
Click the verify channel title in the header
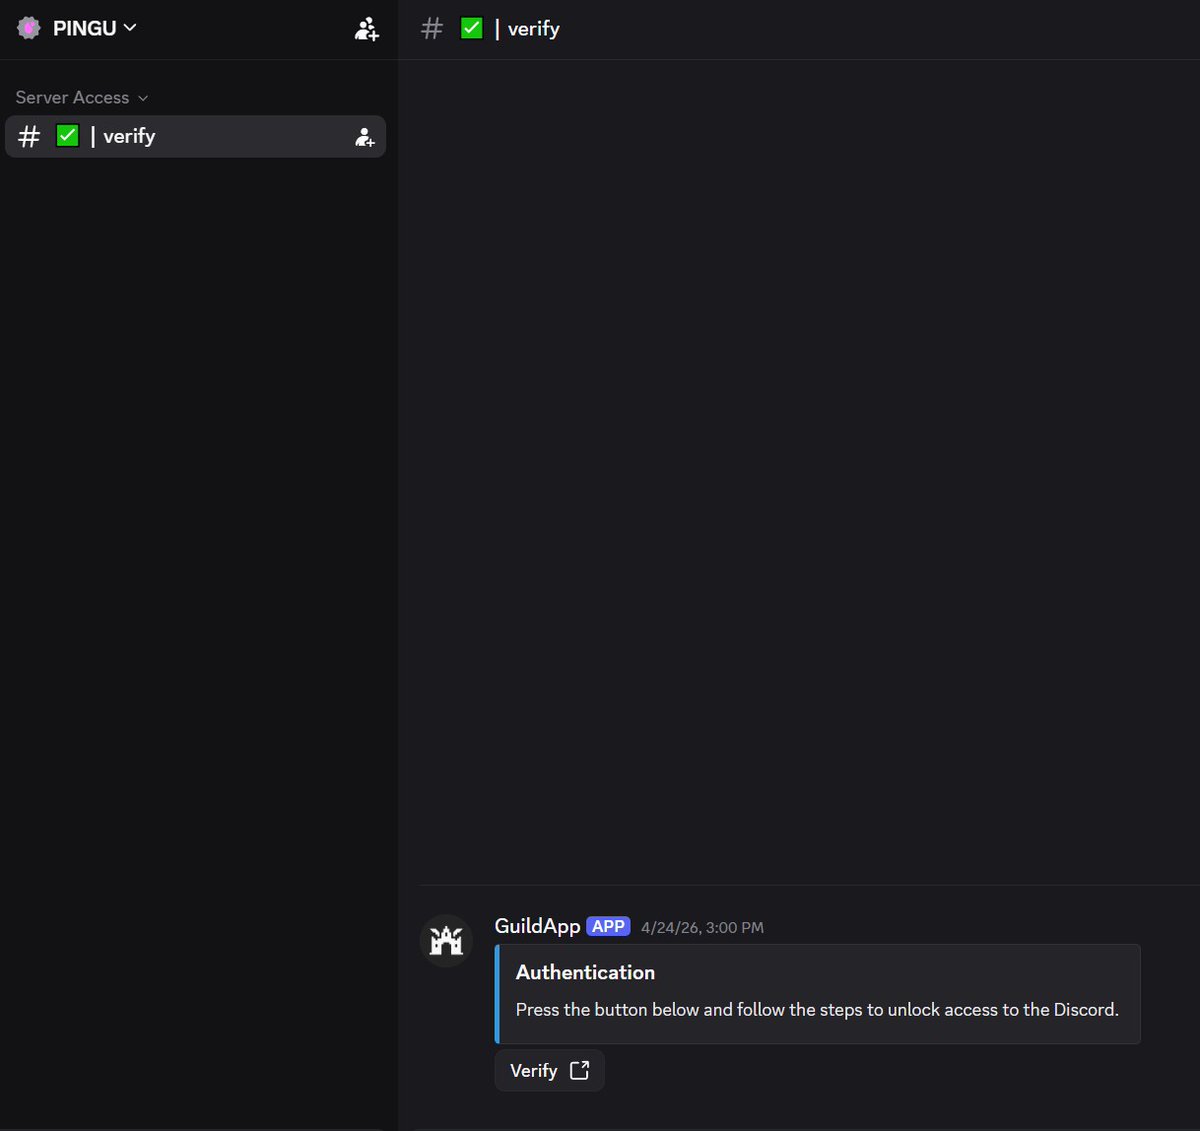point(533,29)
